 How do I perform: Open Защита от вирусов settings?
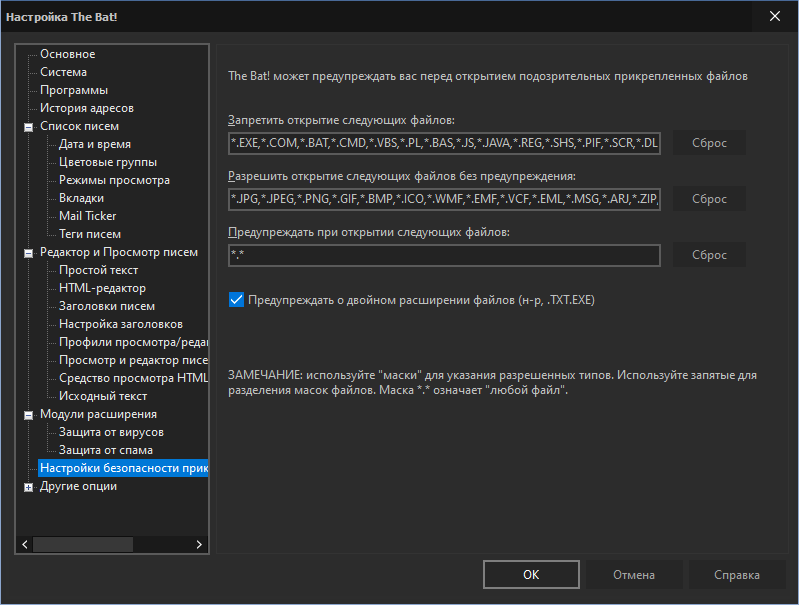(111, 432)
